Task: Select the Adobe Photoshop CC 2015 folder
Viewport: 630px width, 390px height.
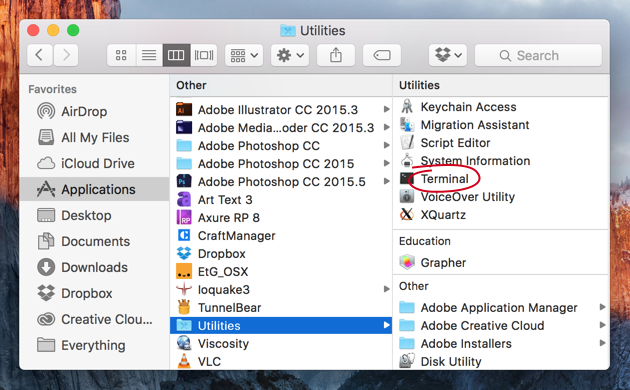Action: click(277, 163)
